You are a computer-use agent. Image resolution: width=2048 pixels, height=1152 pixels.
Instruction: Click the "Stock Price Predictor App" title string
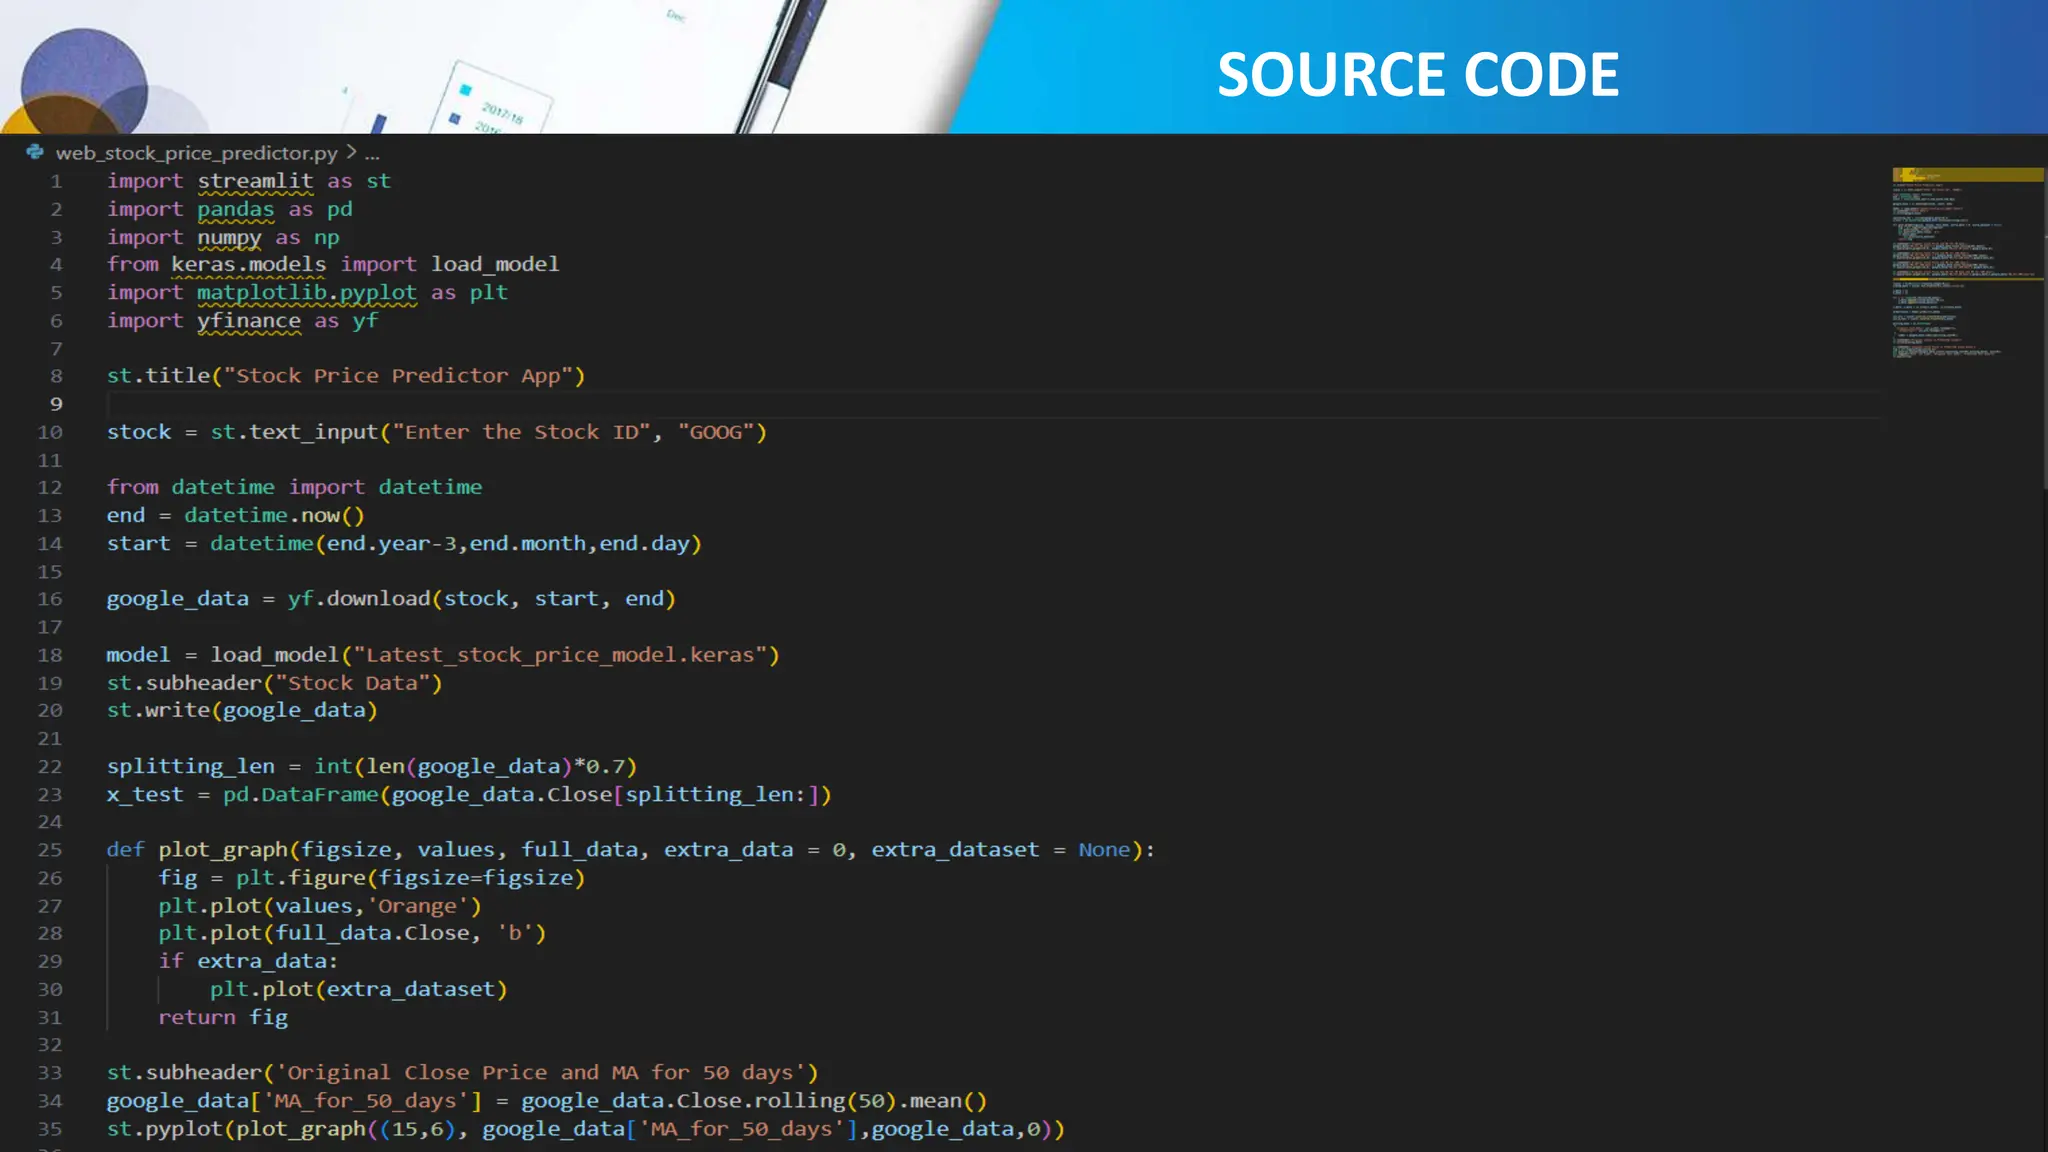click(x=398, y=376)
